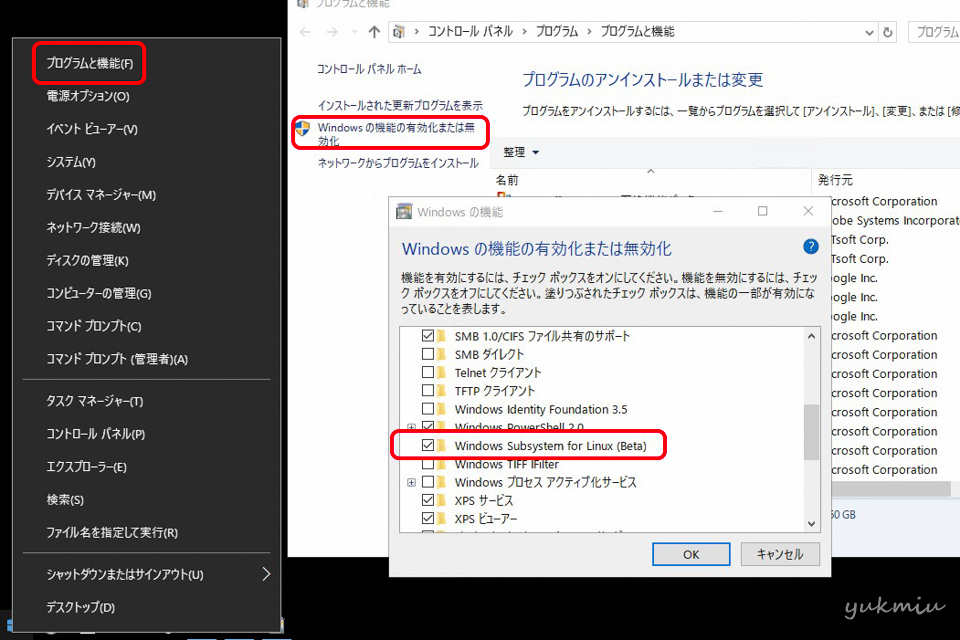The image size is (960, 640).
Task: Expand シャットダウンまたはサインアウト submenu arrow
Action: pos(266,574)
